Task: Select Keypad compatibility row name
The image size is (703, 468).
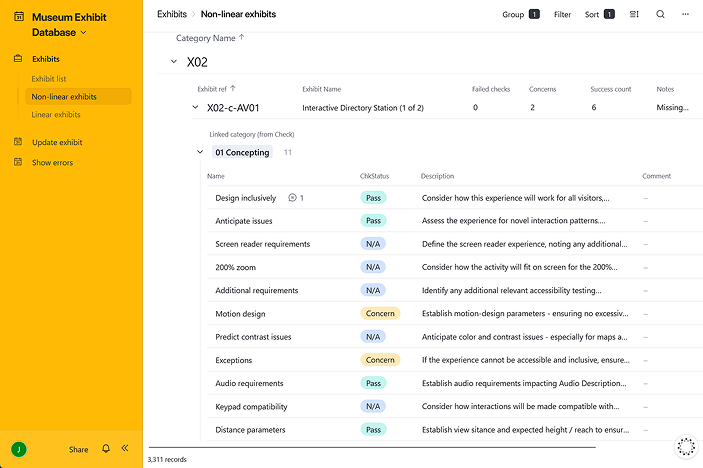Action: [x=251, y=407]
